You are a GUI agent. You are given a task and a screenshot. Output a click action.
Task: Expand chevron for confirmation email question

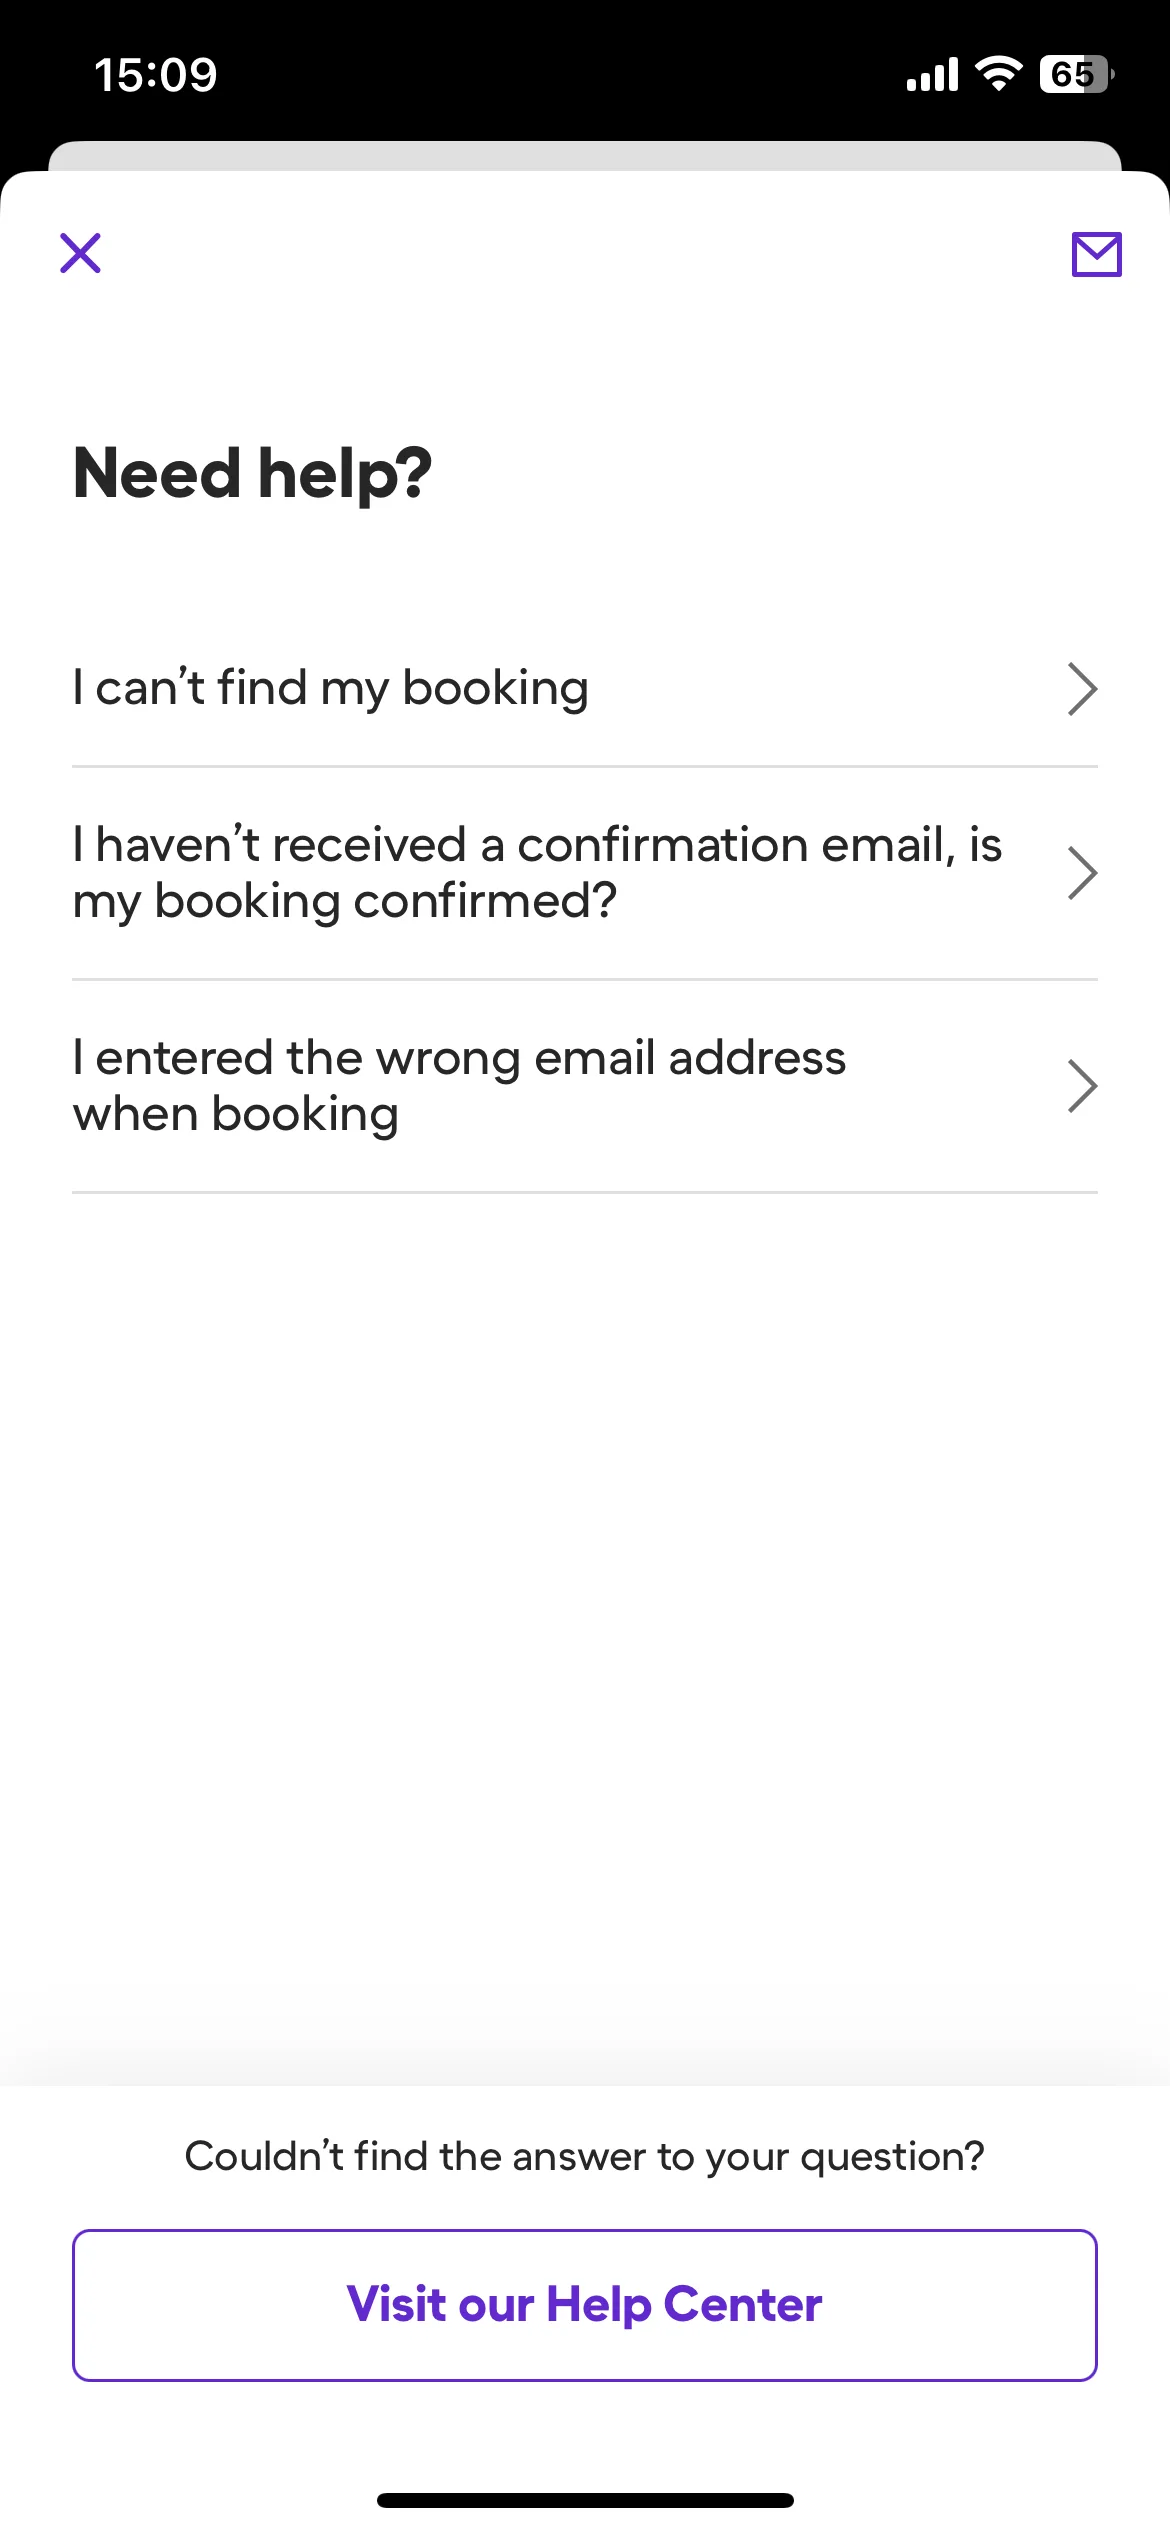[1082, 873]
